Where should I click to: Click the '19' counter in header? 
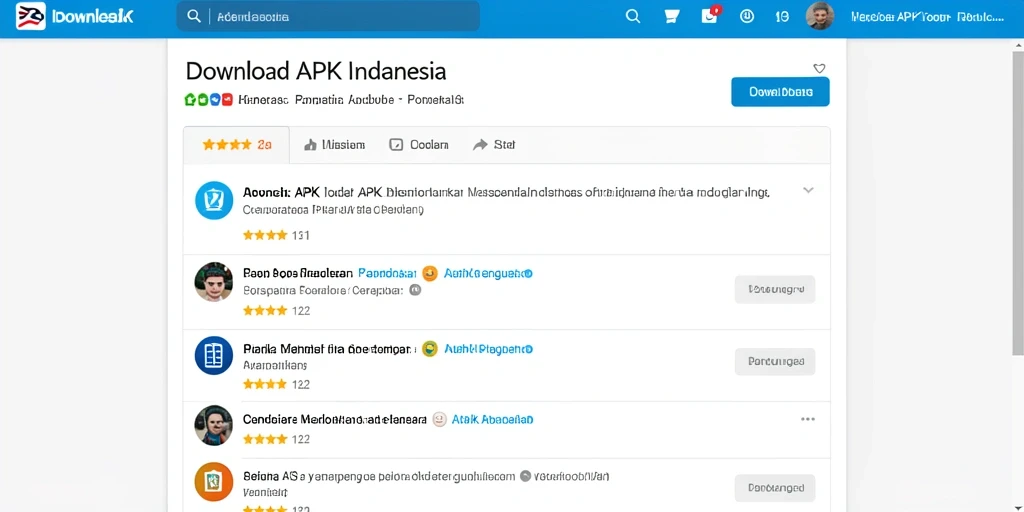(x=782, y=17)
